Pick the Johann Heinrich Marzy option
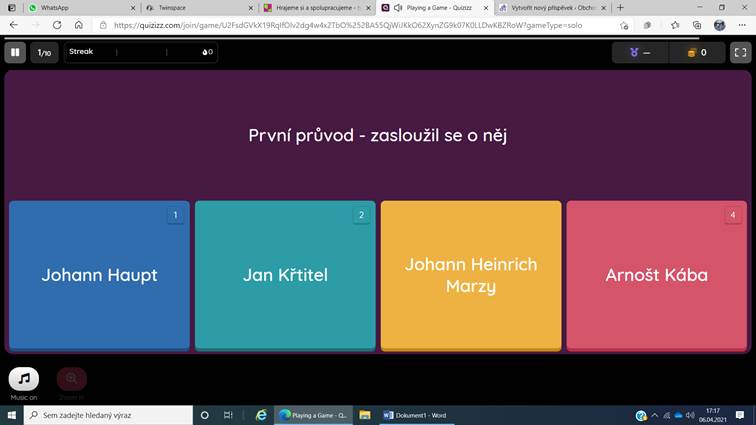The image size is (756, 425). click(471, 275)
